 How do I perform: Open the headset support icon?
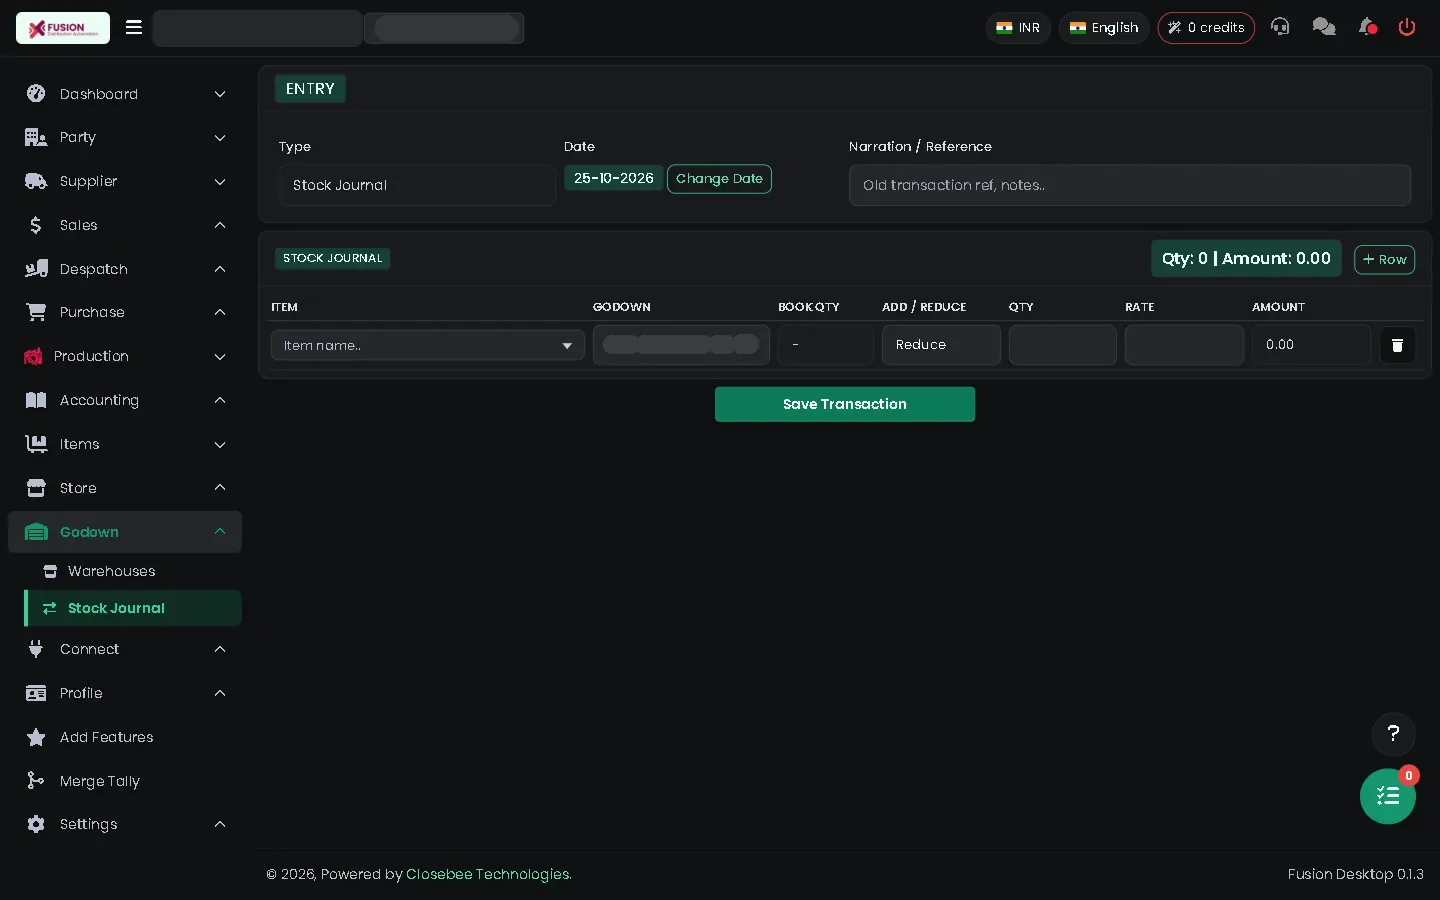pyautogui.click(x=1280, y=27)
